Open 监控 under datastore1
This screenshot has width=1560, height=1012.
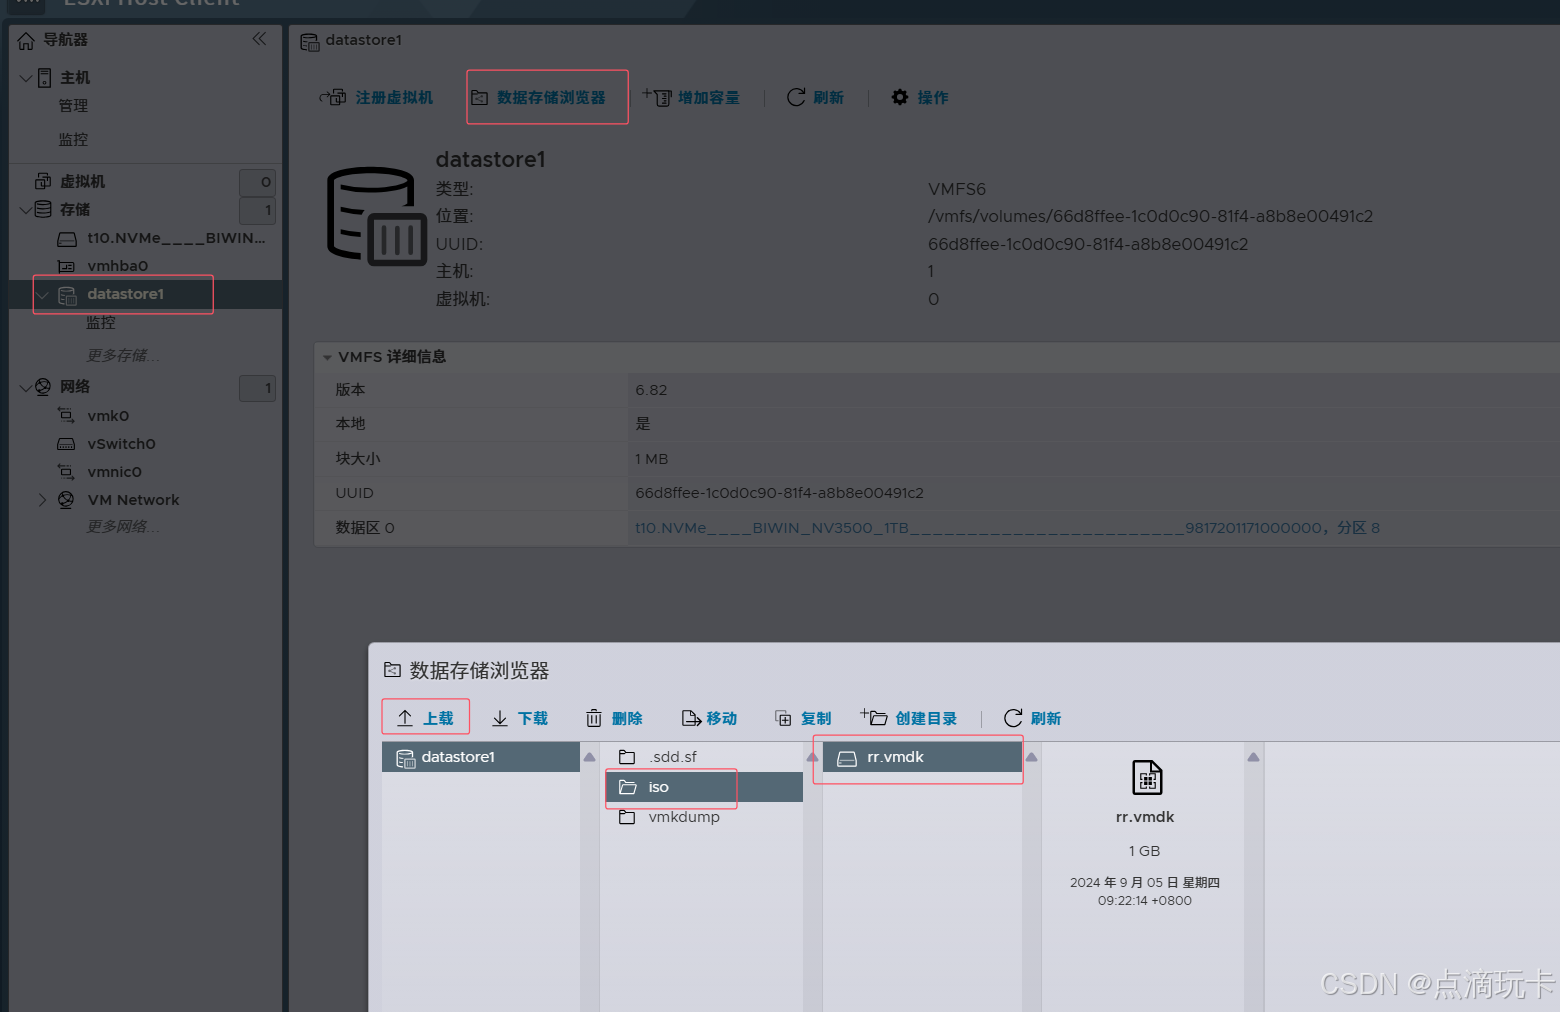coord(101,323)
